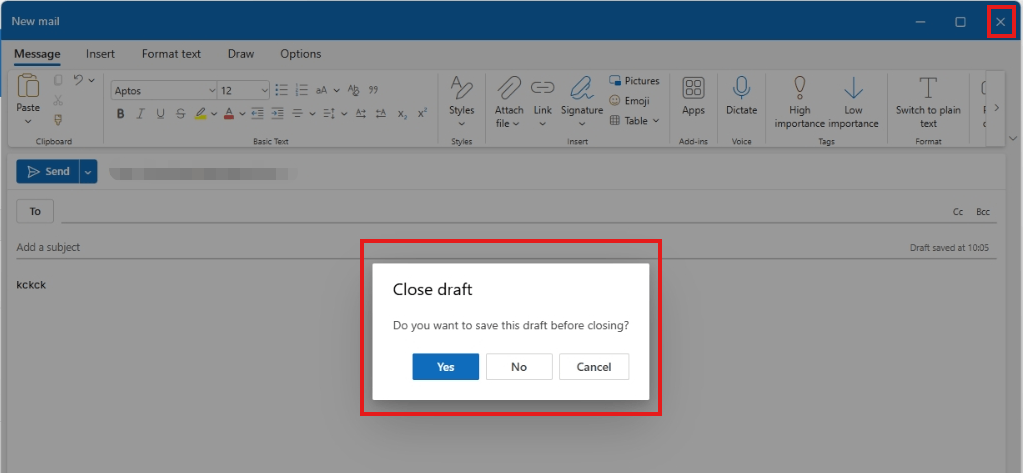
Task: Expand the Undo options chevron
Action: pyautogui.click(x=91, y=80)
